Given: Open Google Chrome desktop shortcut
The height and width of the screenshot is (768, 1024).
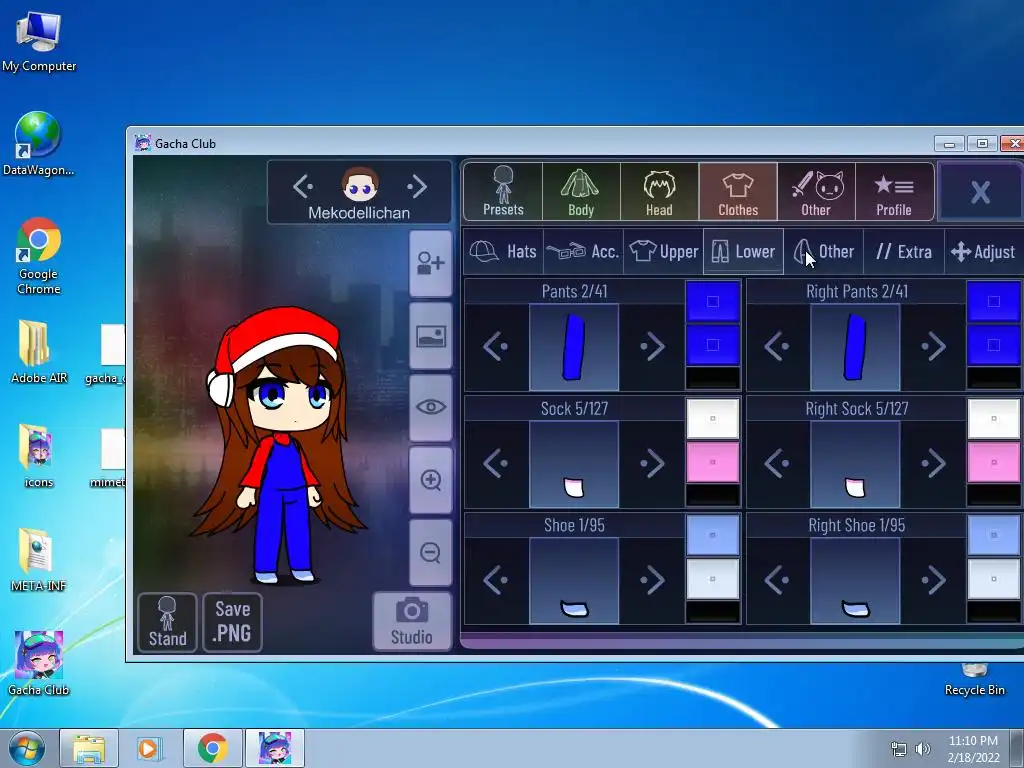Looking at the screenshot, I should click(39, 256).
